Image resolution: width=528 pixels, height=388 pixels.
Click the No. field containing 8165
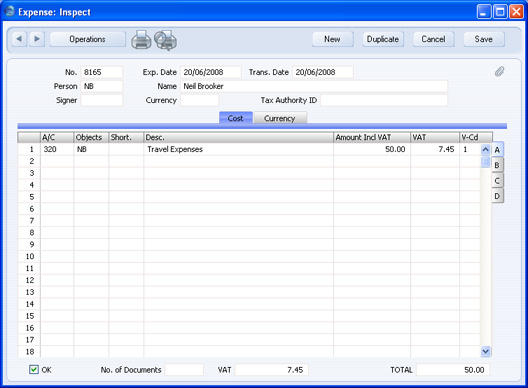pos(102,72)
